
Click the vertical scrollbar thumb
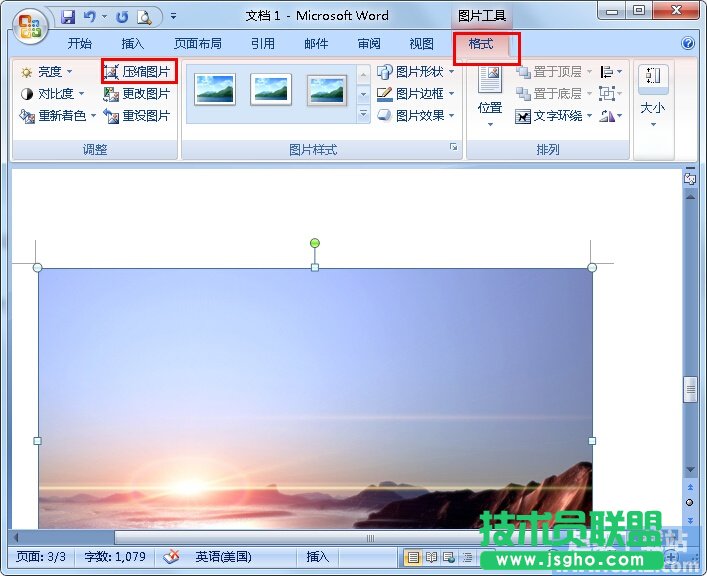pyautogui.click(x=690, y=389)
